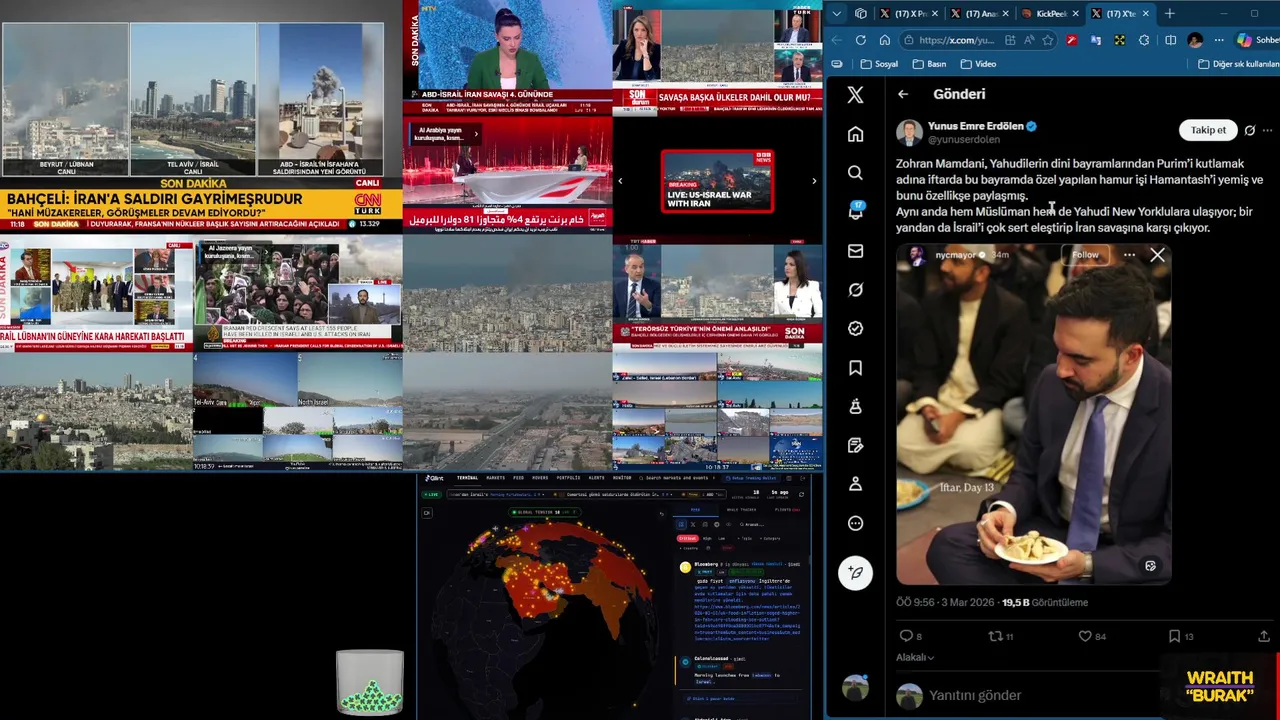Open the Bookmarks icon in X sidebar
1280x720 pixels.
855,368
